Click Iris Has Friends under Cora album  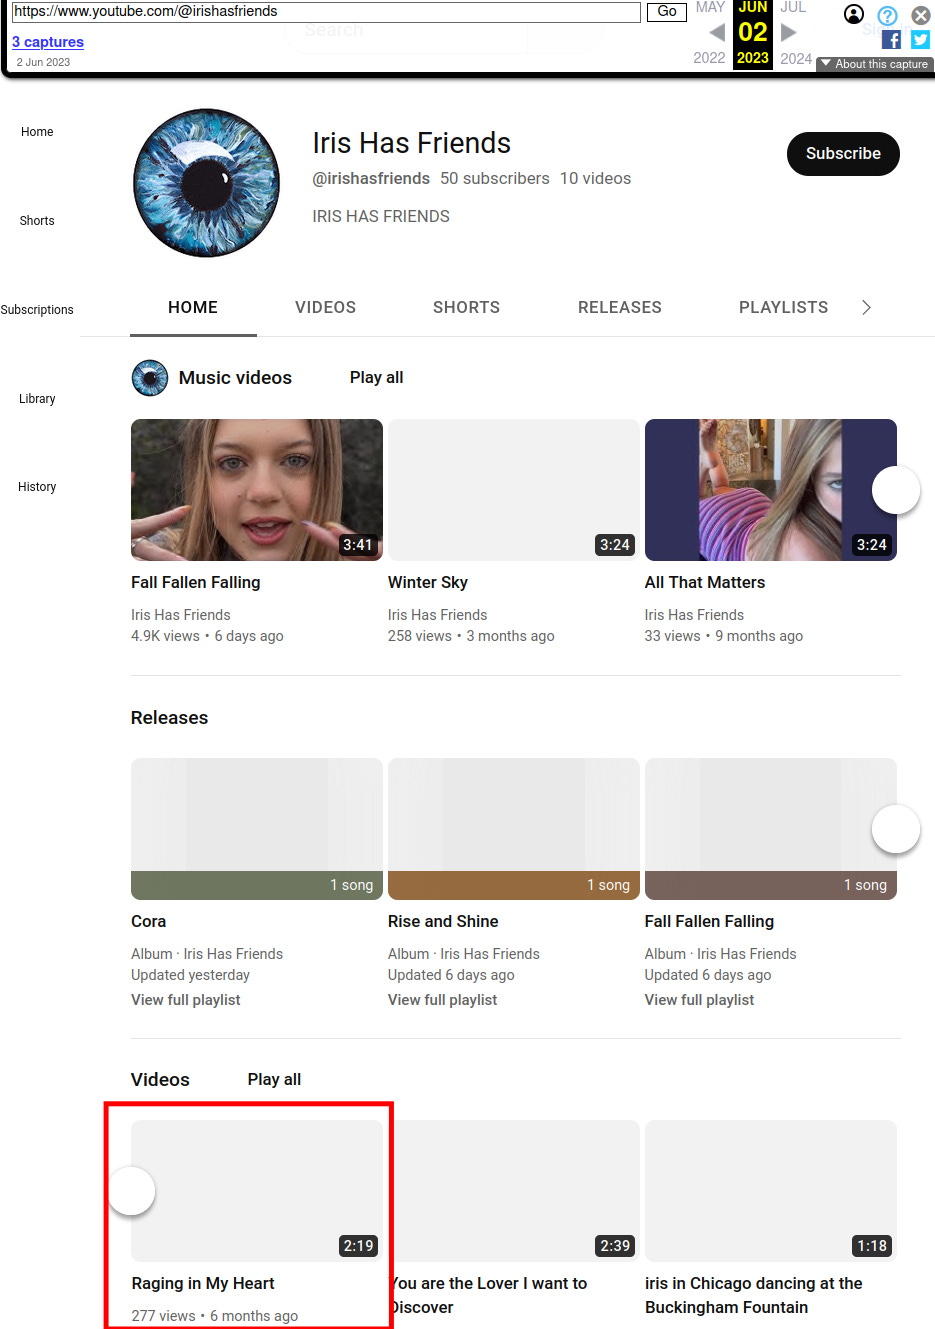tap(233, 954)
